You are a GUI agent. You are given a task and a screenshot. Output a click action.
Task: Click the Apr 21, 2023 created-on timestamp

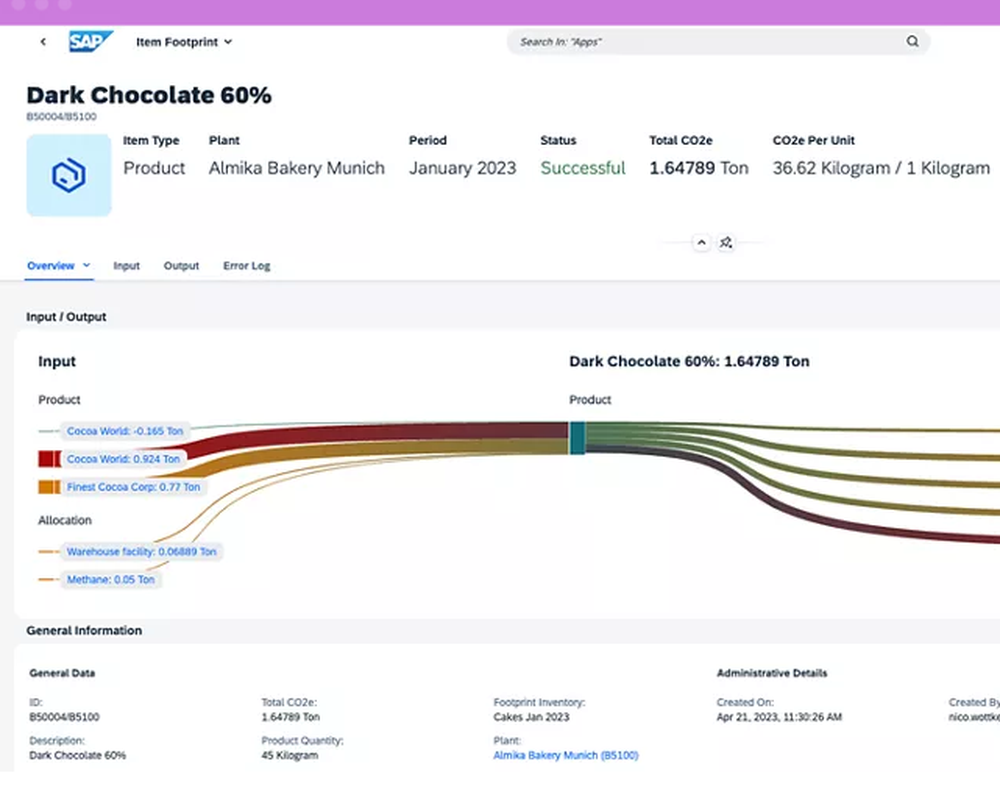tap(779, 717)
